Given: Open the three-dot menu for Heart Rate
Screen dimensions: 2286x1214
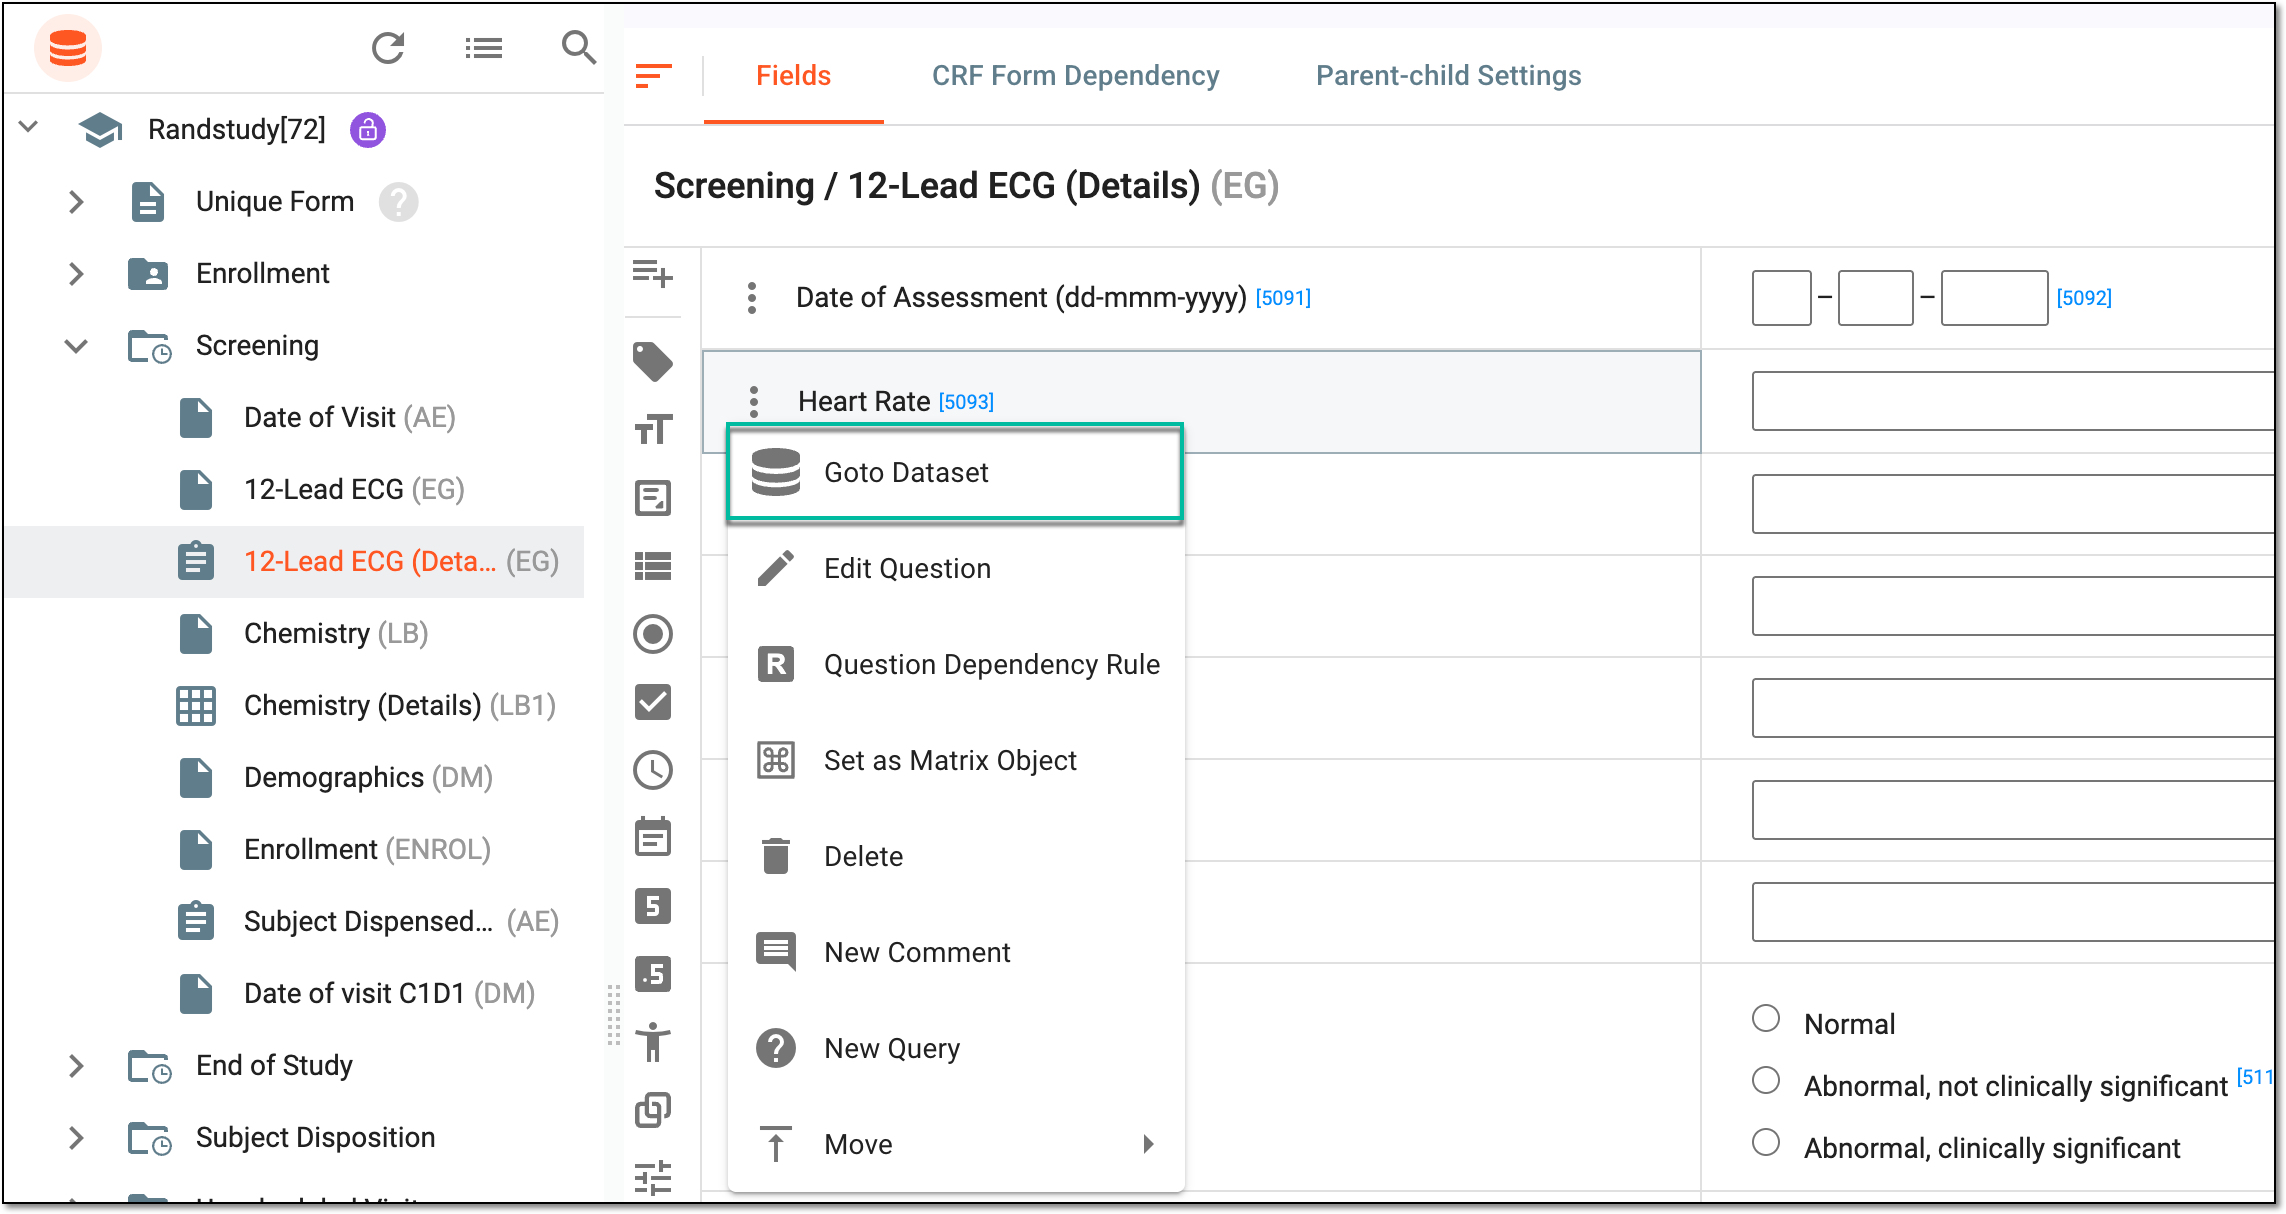Looking at the screenshot, I should click(x=754, y=401).
